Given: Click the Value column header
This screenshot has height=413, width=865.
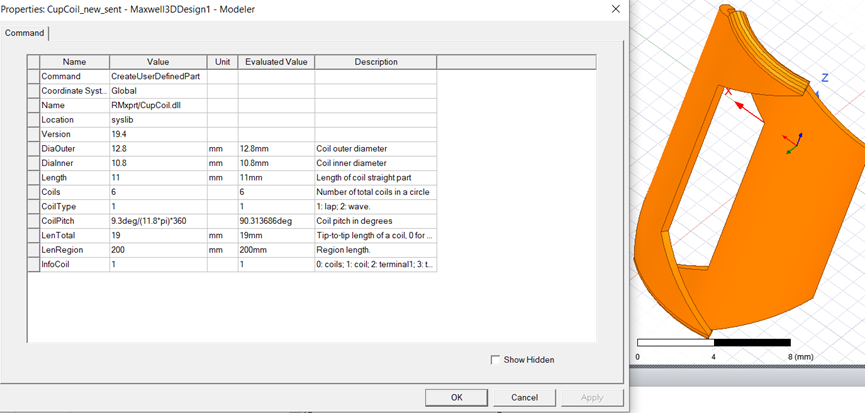Looking at the screenshot, I should tap(158, 62).
